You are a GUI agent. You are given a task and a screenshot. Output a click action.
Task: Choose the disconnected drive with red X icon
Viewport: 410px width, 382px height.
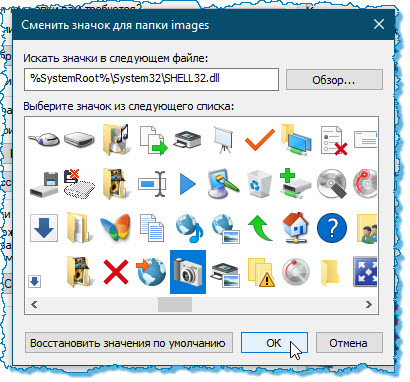tap(79, 183)
